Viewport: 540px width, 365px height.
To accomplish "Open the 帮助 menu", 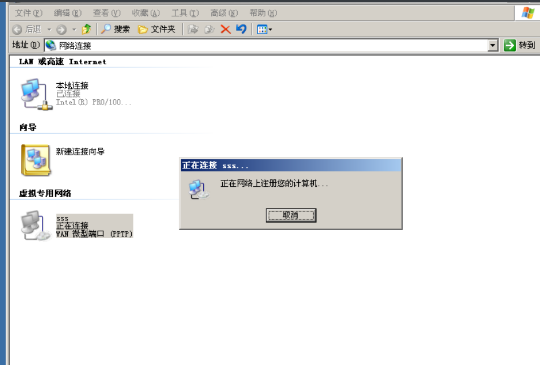I will tap(263, 13).
